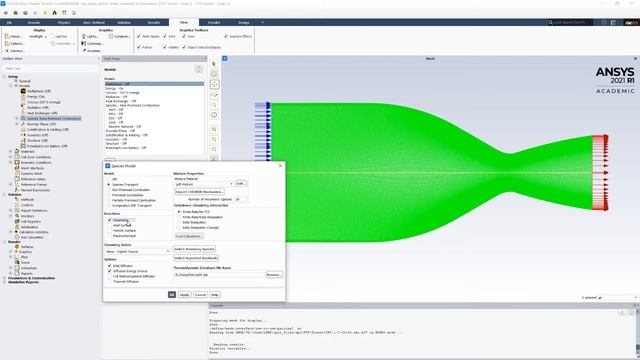
Task: Click the Task Page options icon beside Models heading
Action: tap(199, 69)
